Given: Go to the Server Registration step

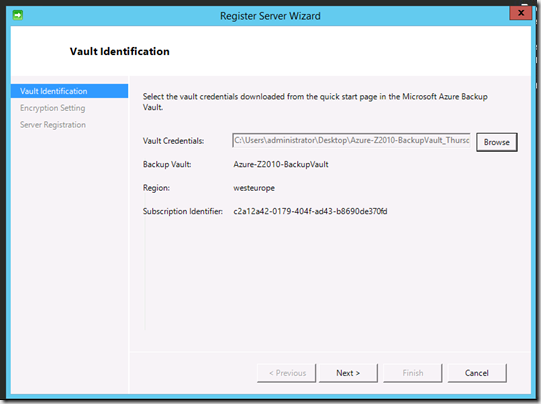Looking at the screenshot, I should [x=53, y=125].
